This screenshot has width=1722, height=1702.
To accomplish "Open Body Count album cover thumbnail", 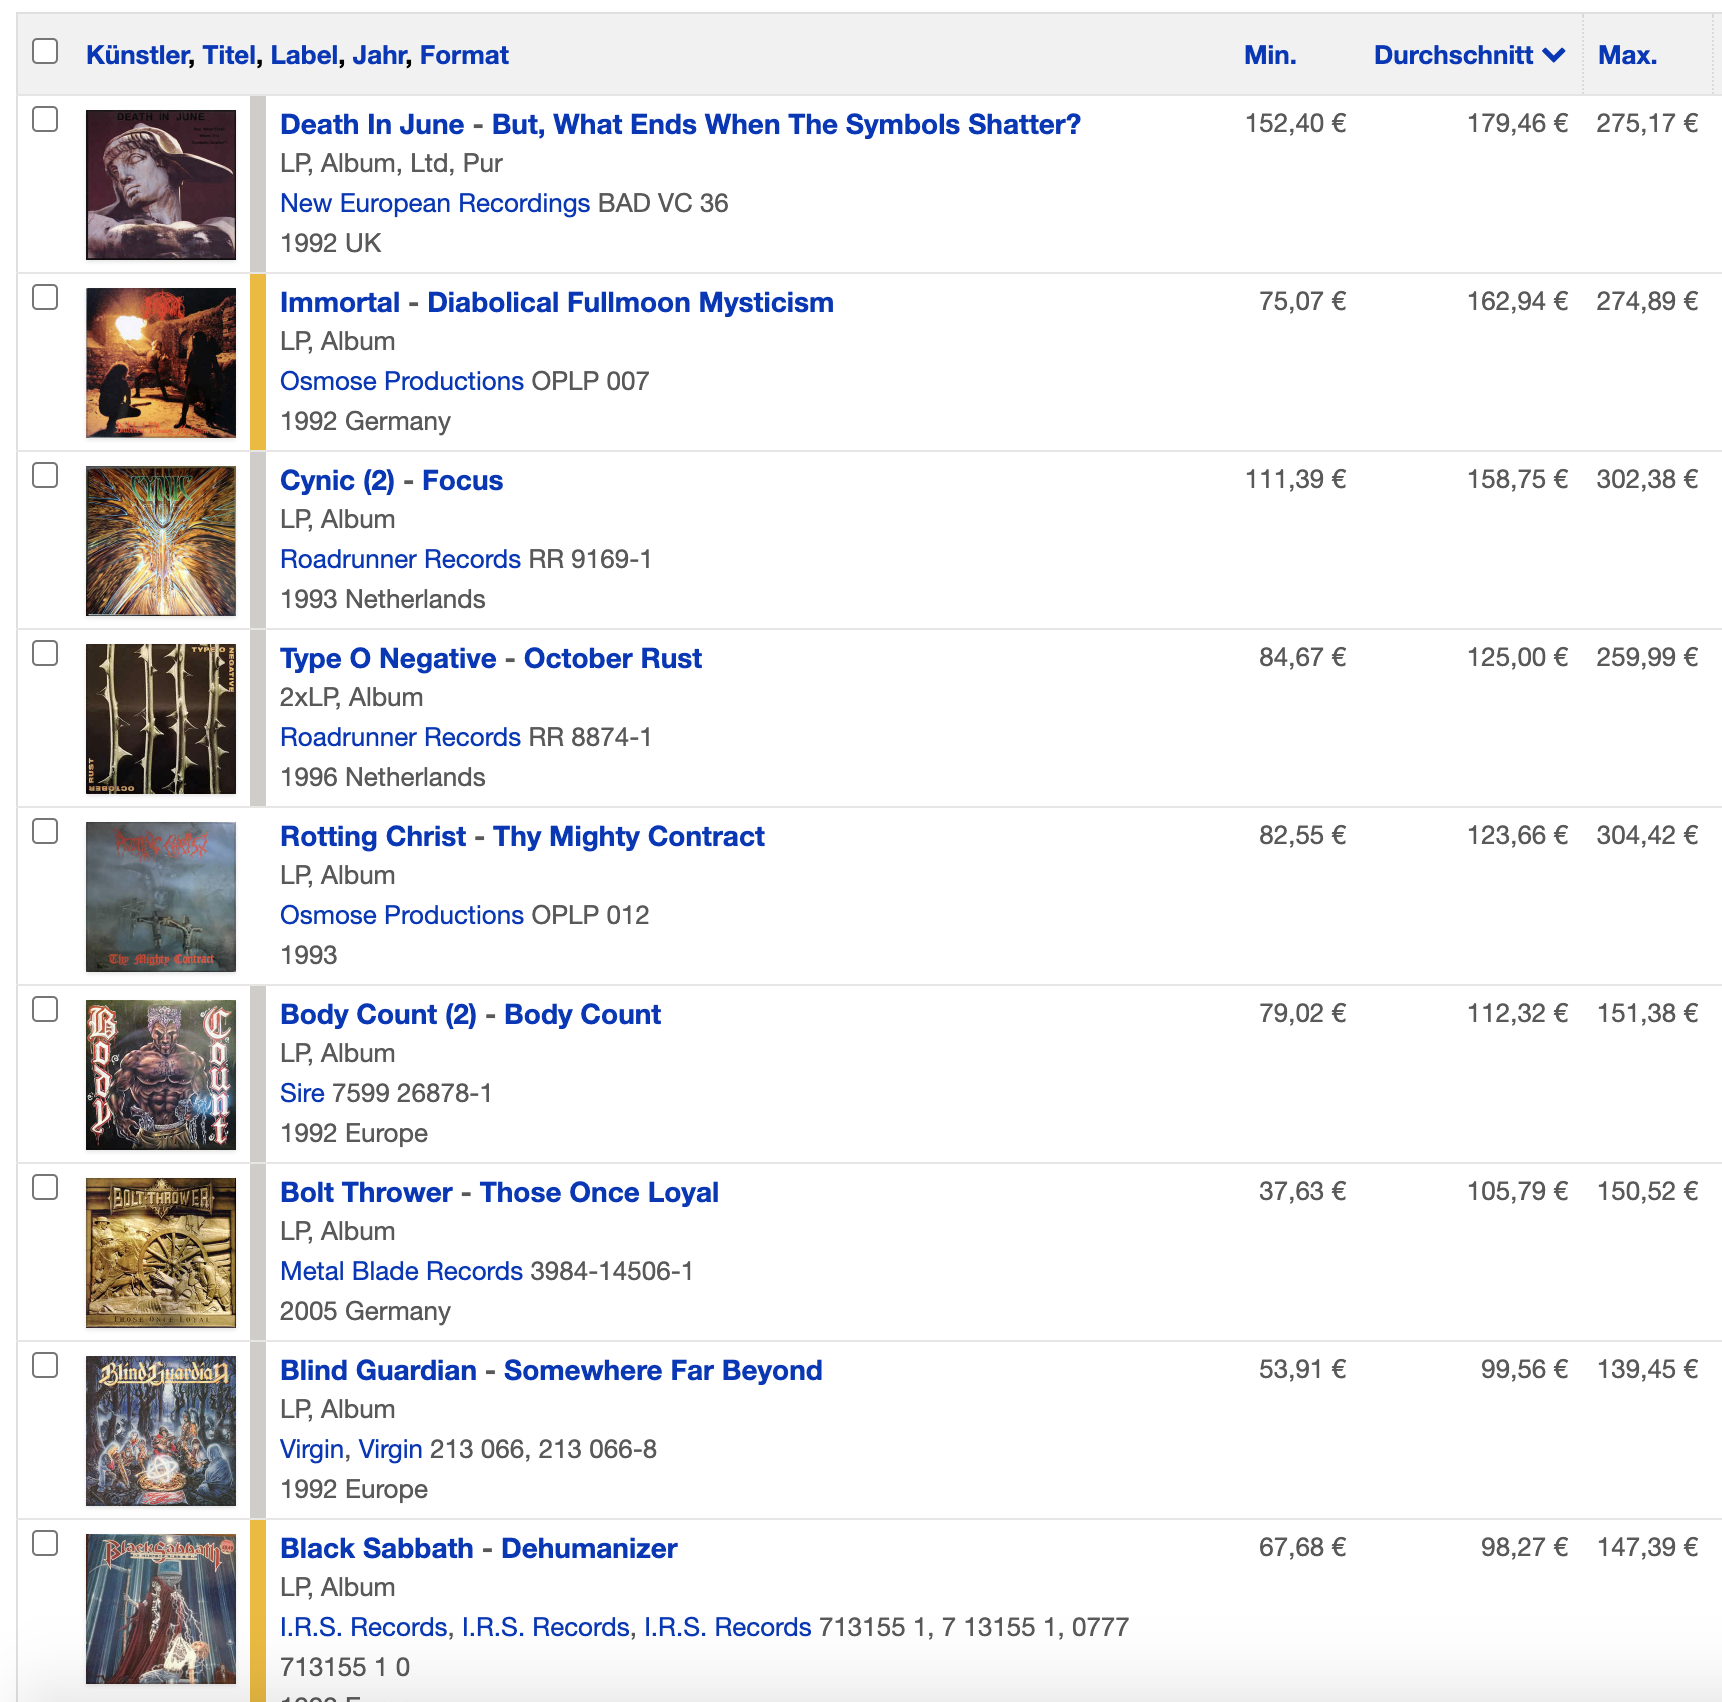I will click(x=161, y=1075).
